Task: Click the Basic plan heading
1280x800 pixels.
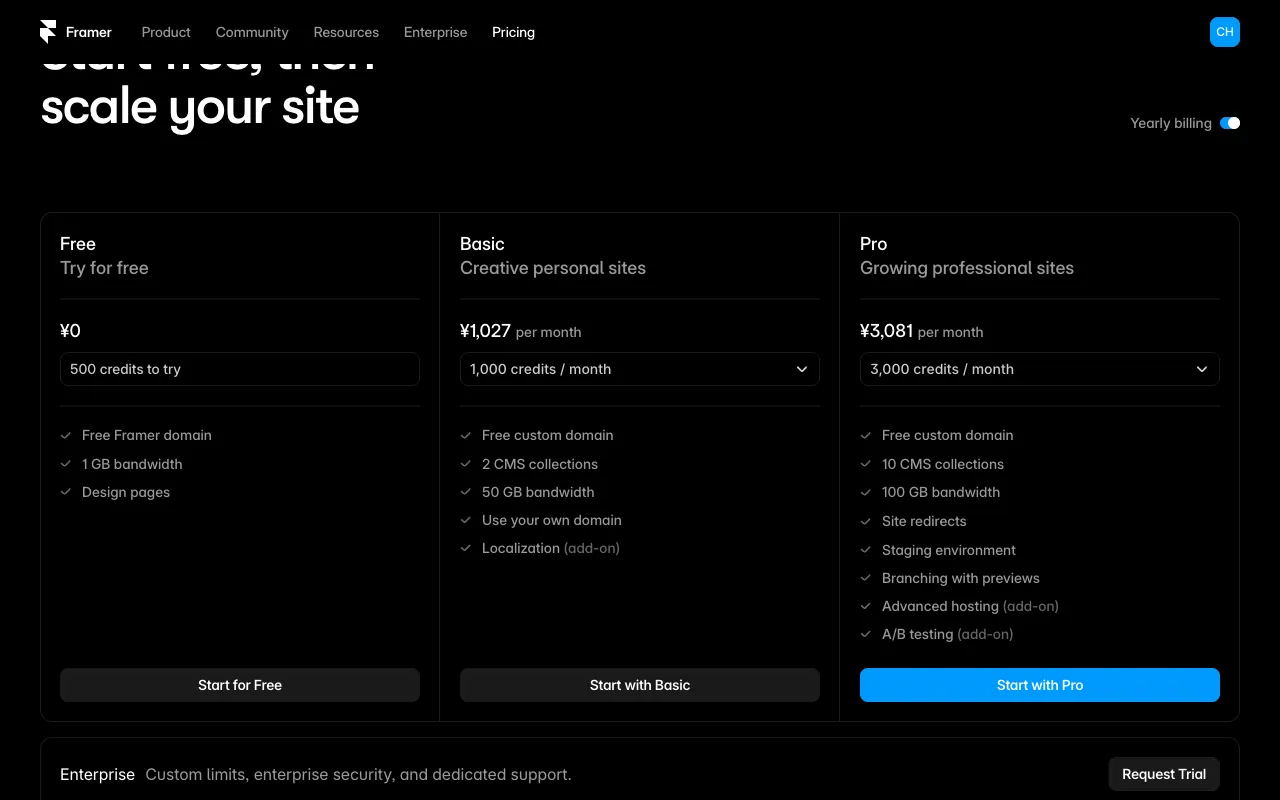Action: point(482,244)
